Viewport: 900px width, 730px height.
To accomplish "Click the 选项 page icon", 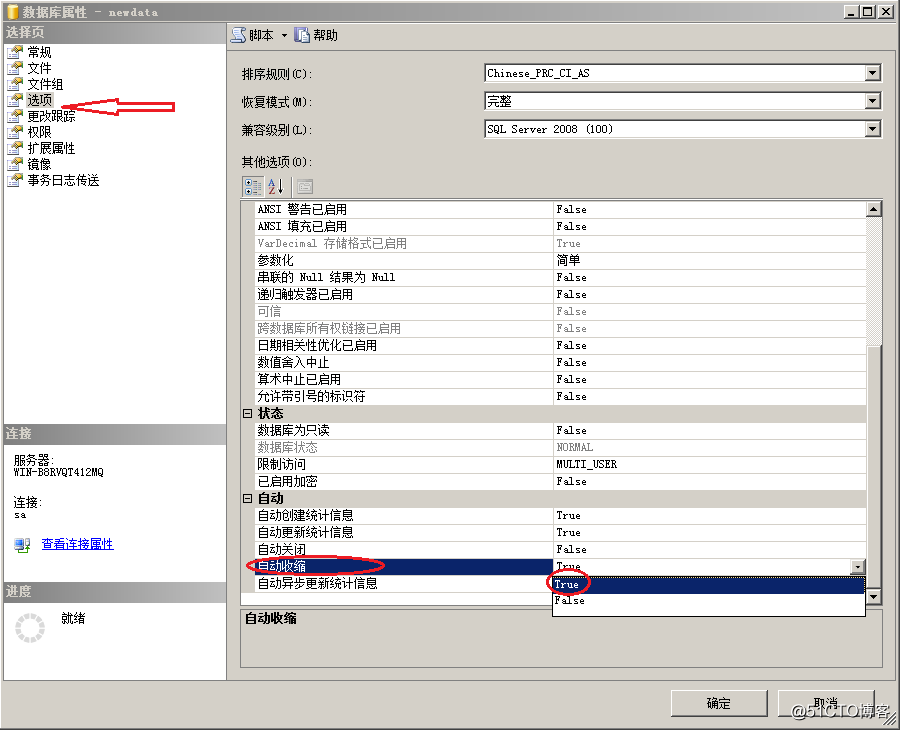I will (15, 100).
